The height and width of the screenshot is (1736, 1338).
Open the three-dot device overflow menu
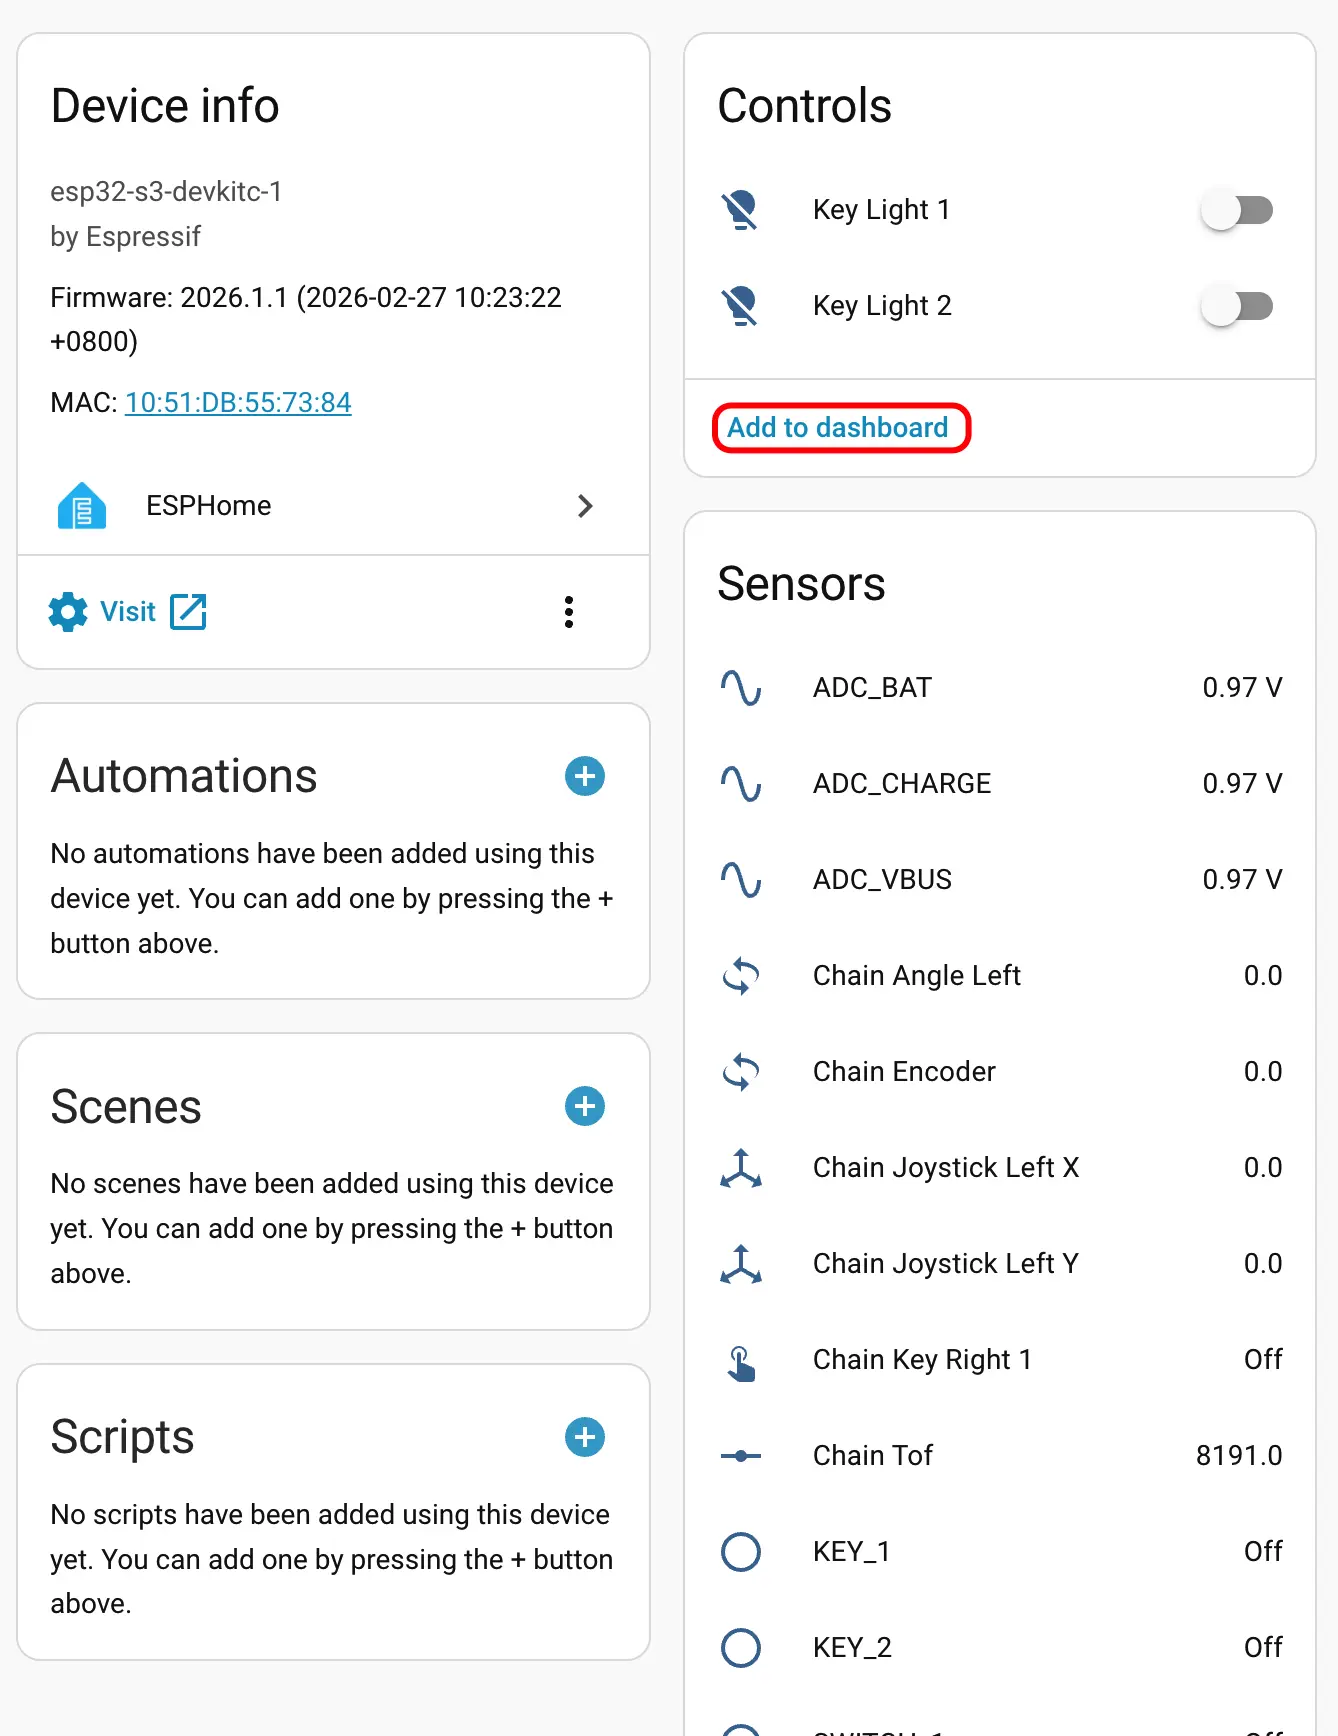[x=569, y=612]
